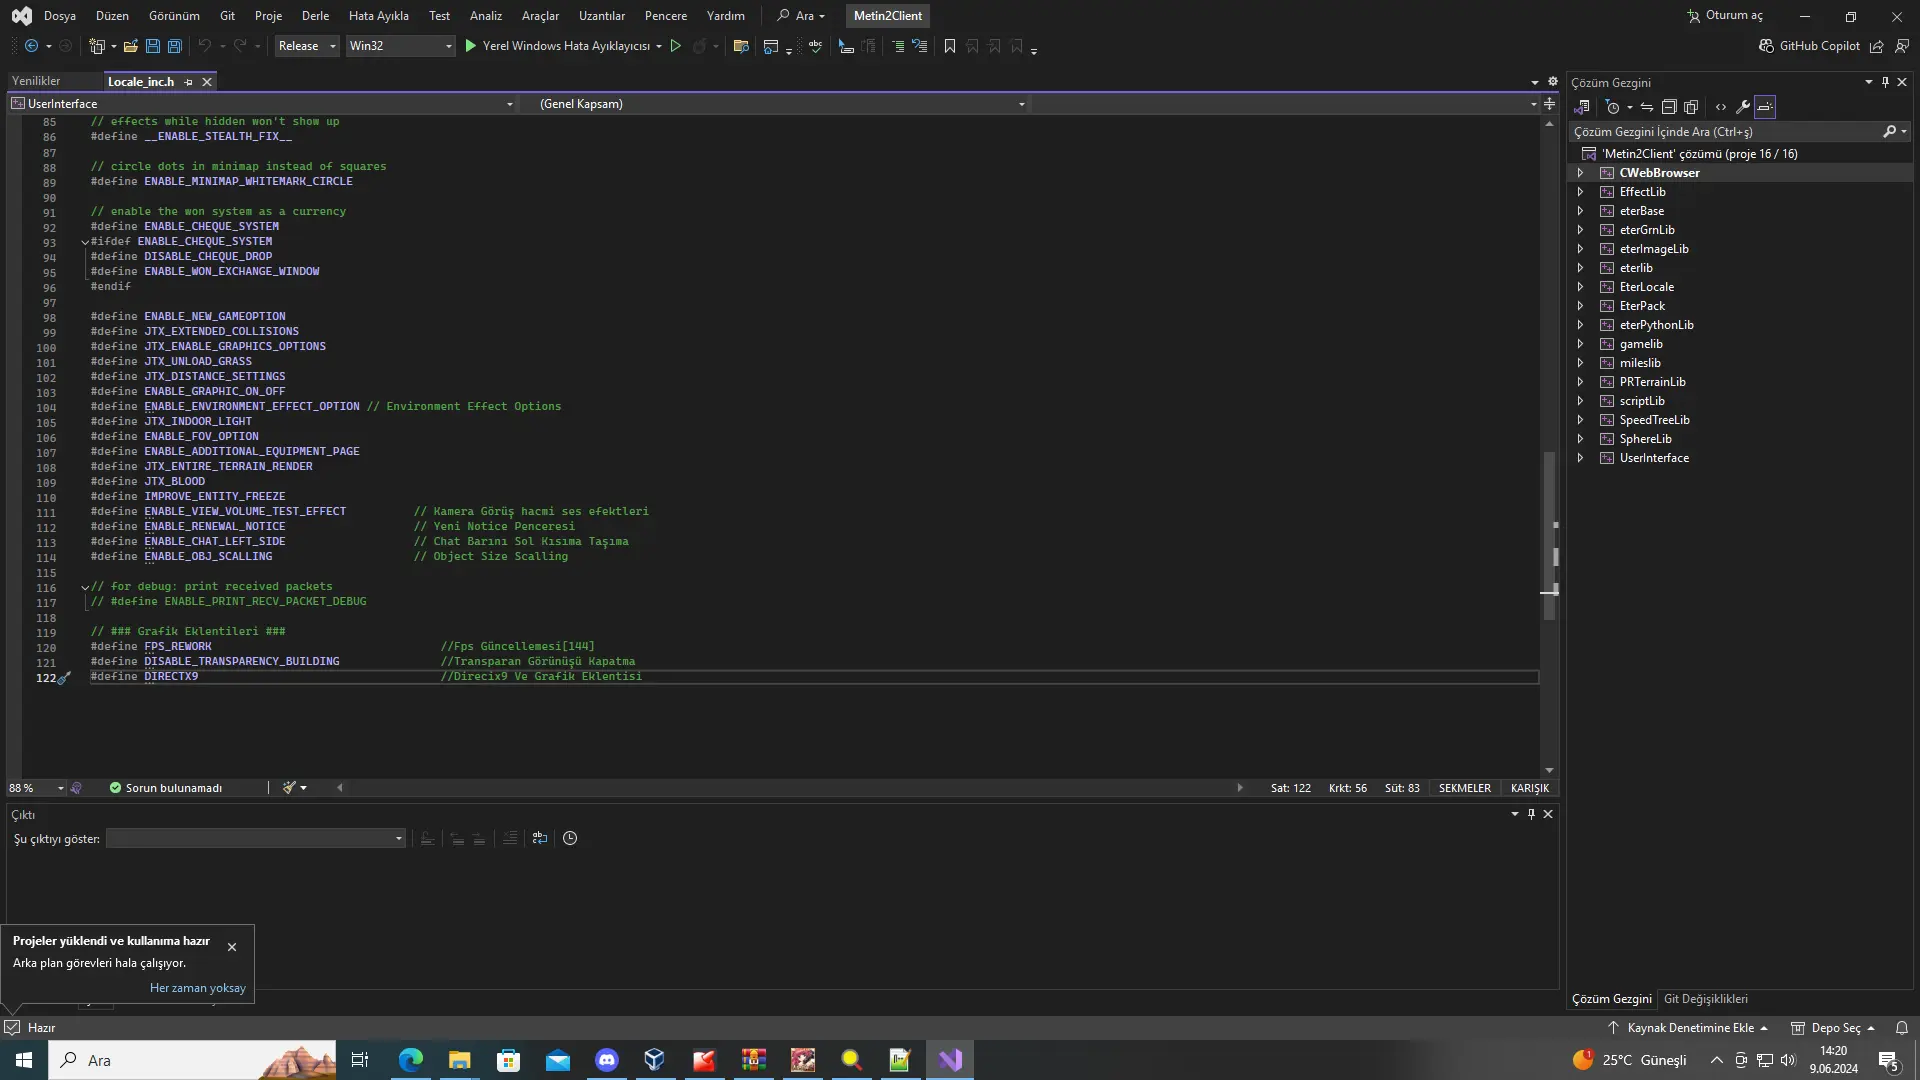Open file using the folder toolbar icon

click(131, 46)
